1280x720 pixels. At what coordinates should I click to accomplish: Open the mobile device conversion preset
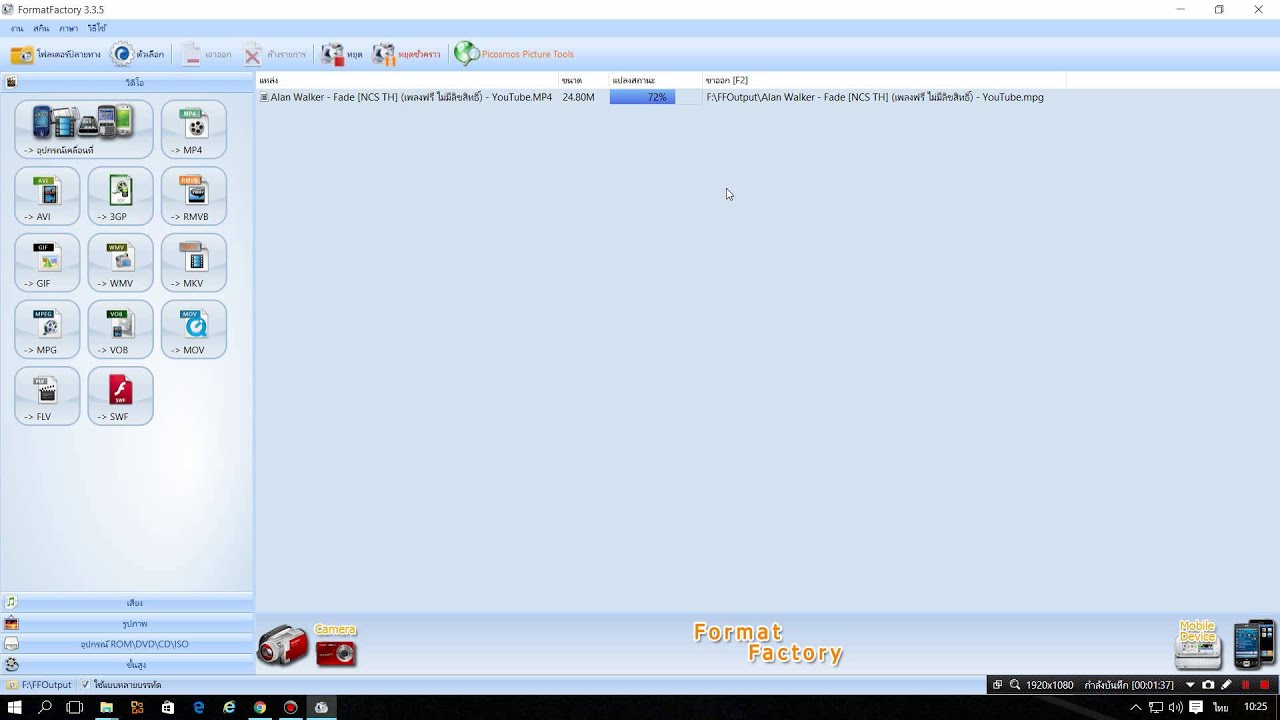(x=84, y=129)
